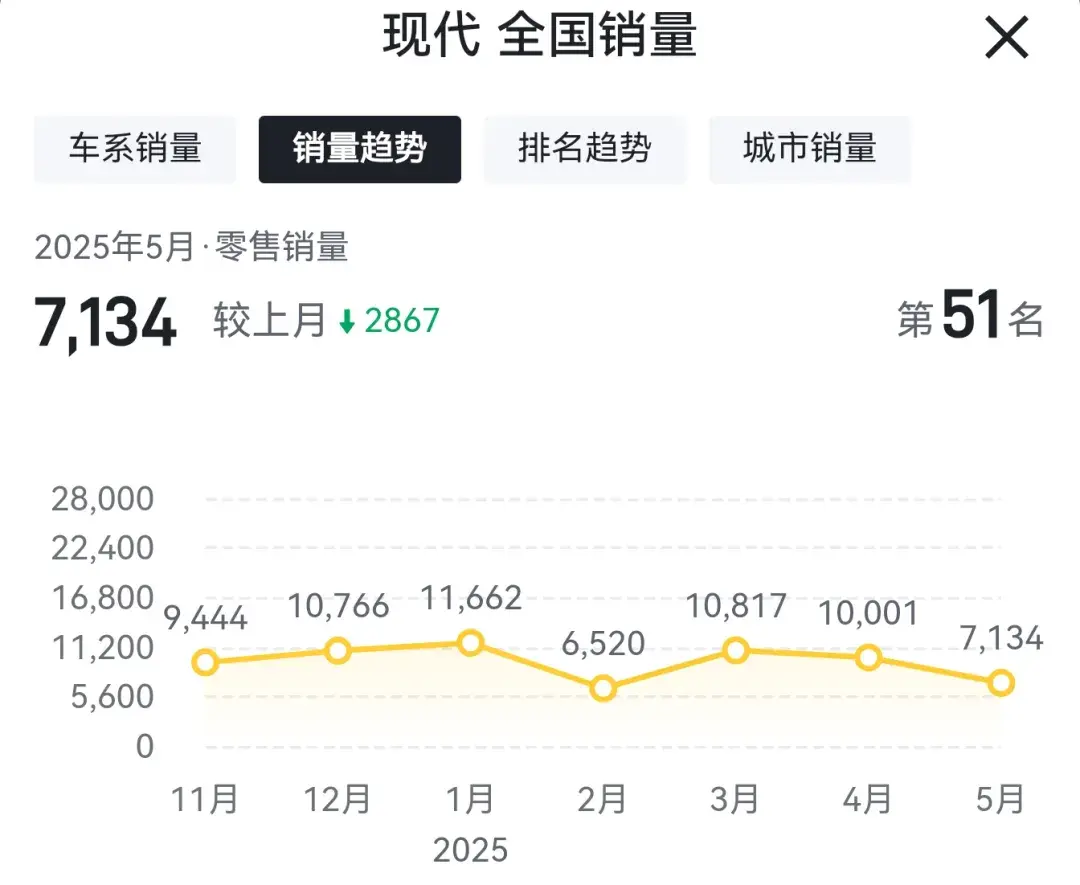1080x885 pixels.
Task: Click the 1月 x-axis label
Action: tap(470, 800)
